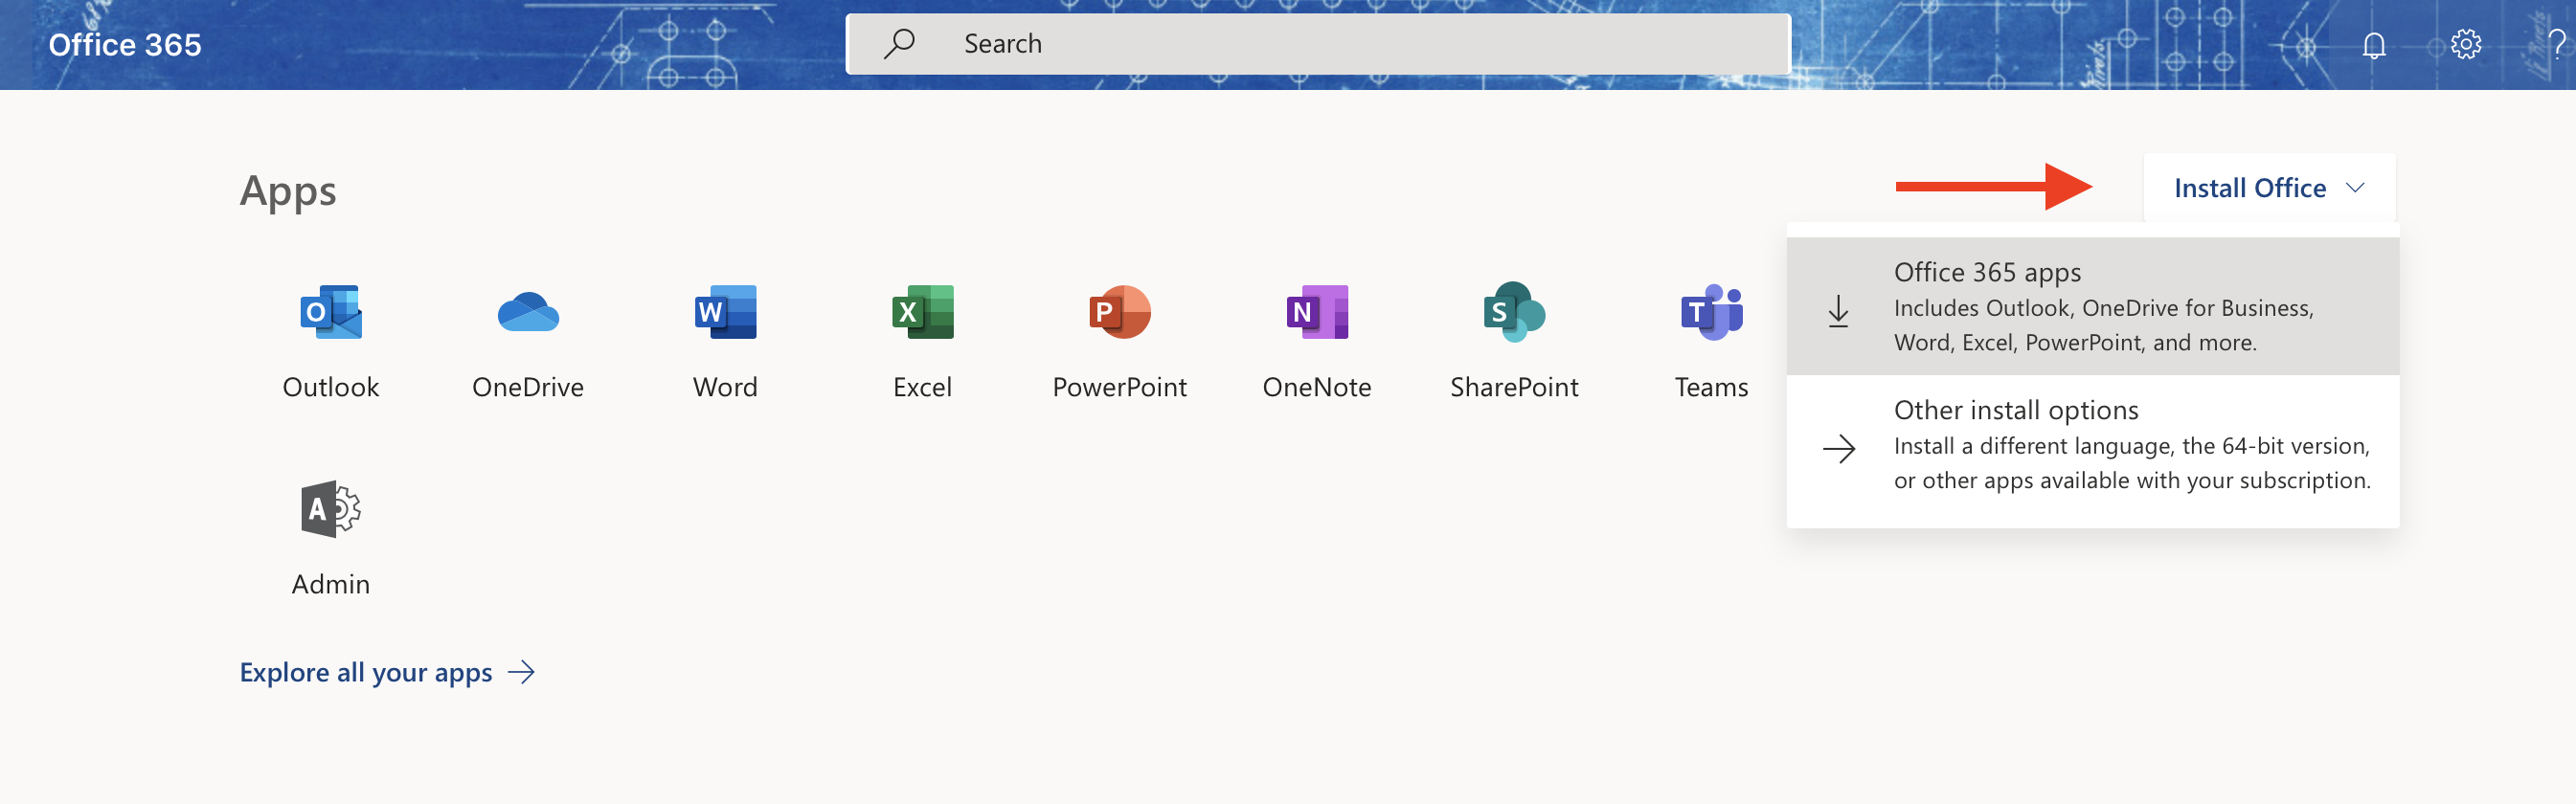The height and width of the screenshot is (804, 2576).
Task: Expand the Install Office dropdown
Action: 2269,188
